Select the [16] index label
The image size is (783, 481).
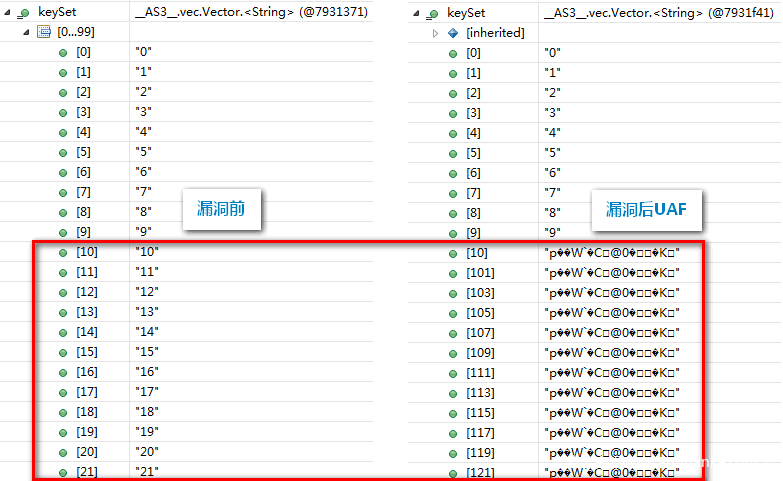click(87, 372)
